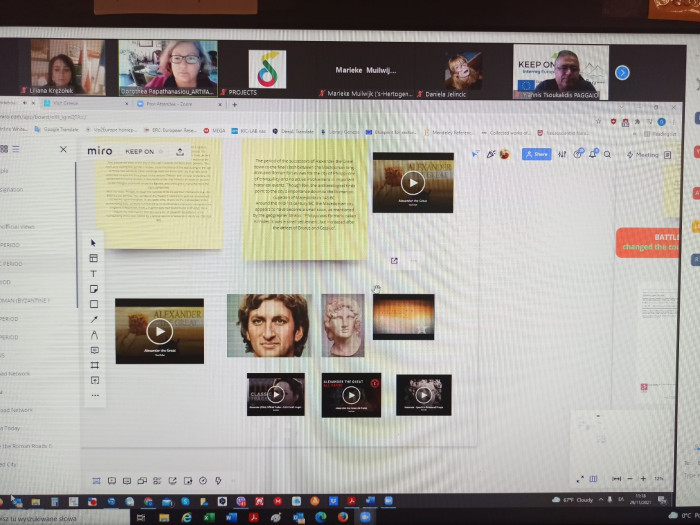Open more tools via three dots
Viewport: 700px width, 525px height.
tap(95, 395)
